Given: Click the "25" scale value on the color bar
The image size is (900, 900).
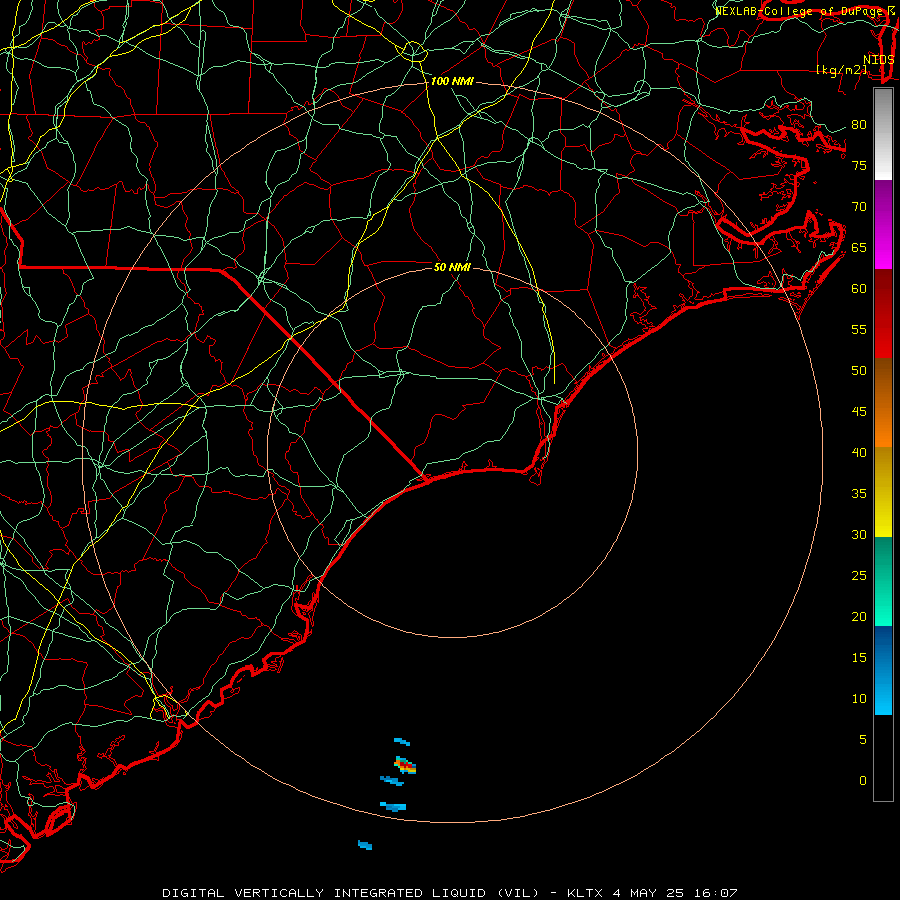Looking at the screenshot, I should (x=859, y=576).
